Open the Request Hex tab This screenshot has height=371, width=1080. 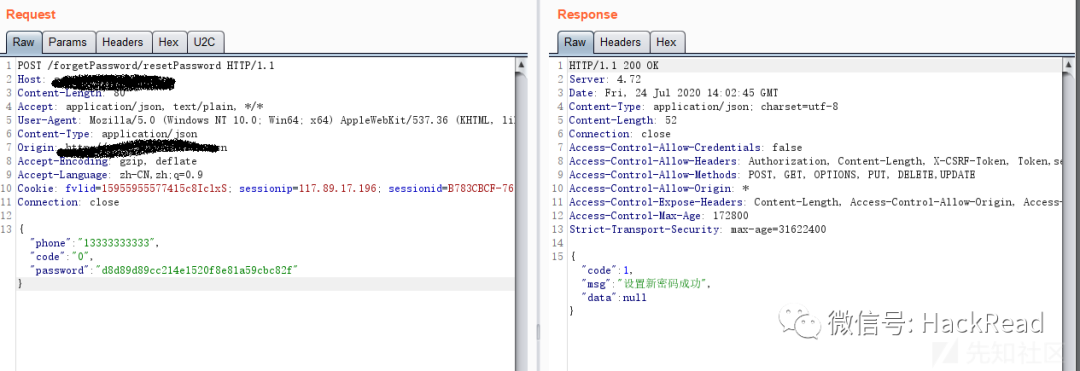click(x=168, y=42)
